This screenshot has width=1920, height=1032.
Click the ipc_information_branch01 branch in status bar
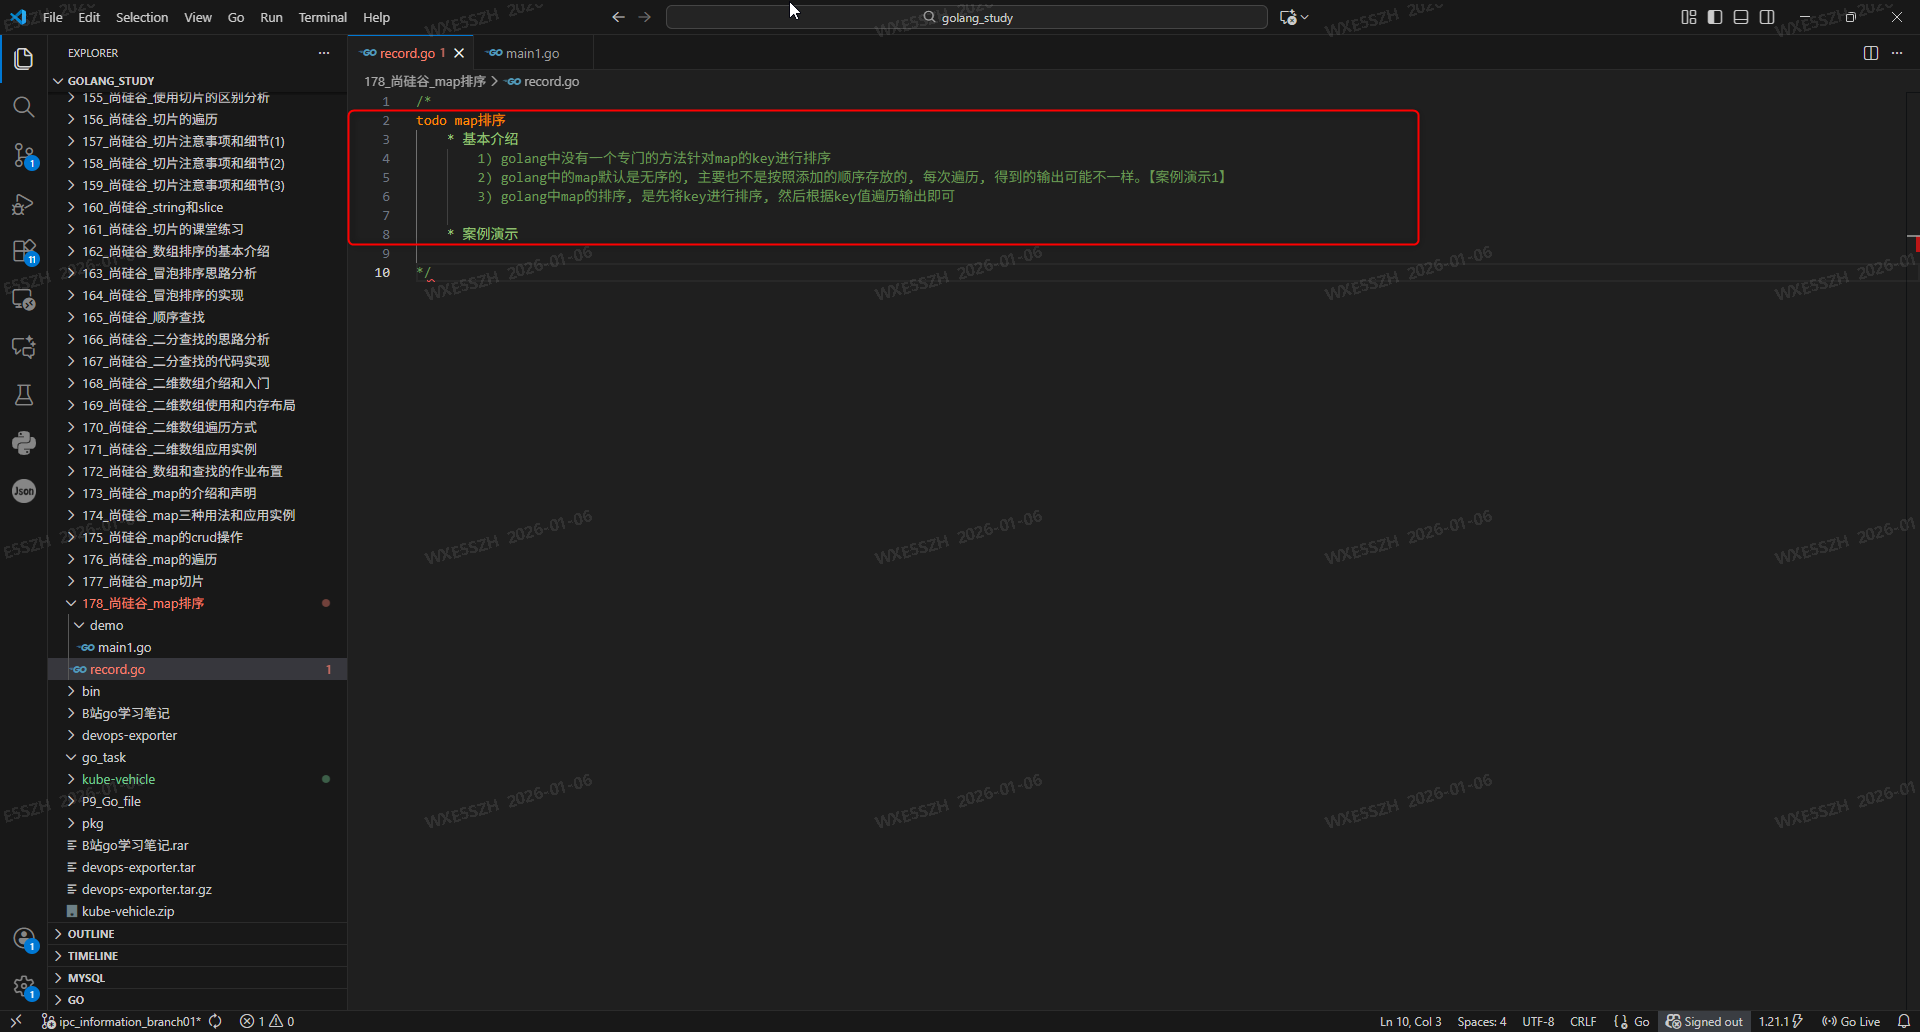[x=121, y=1021]
